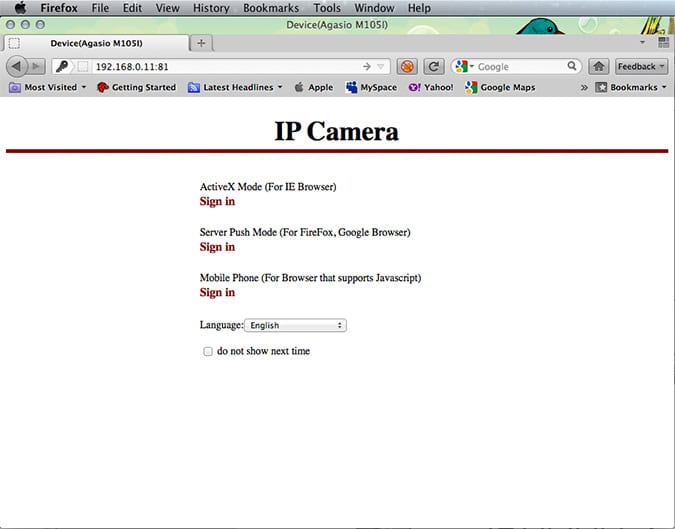Sign in using ActiveX Mode
Viewport: 675px width, 529px height.
pos(217,201)
